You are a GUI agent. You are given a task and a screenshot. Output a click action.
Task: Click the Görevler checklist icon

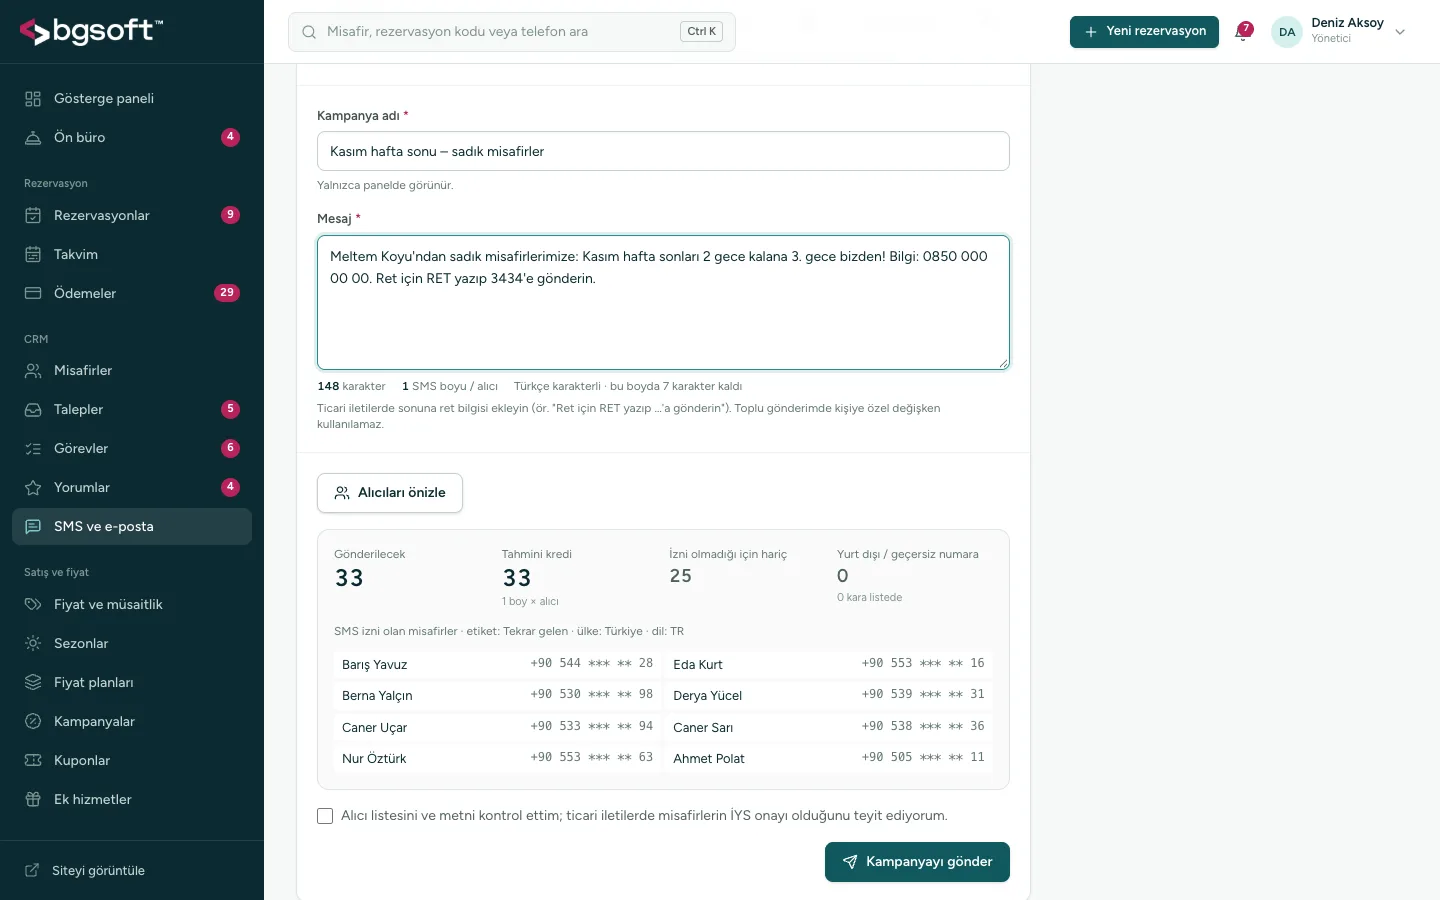tap(33, 448)
